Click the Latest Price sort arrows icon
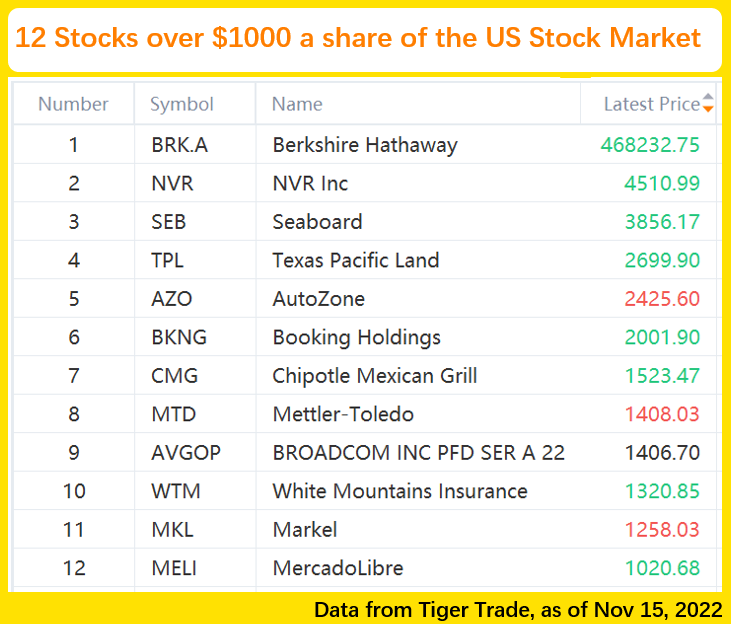The width and height of the screenshot is (731, 624). (708, 103)
